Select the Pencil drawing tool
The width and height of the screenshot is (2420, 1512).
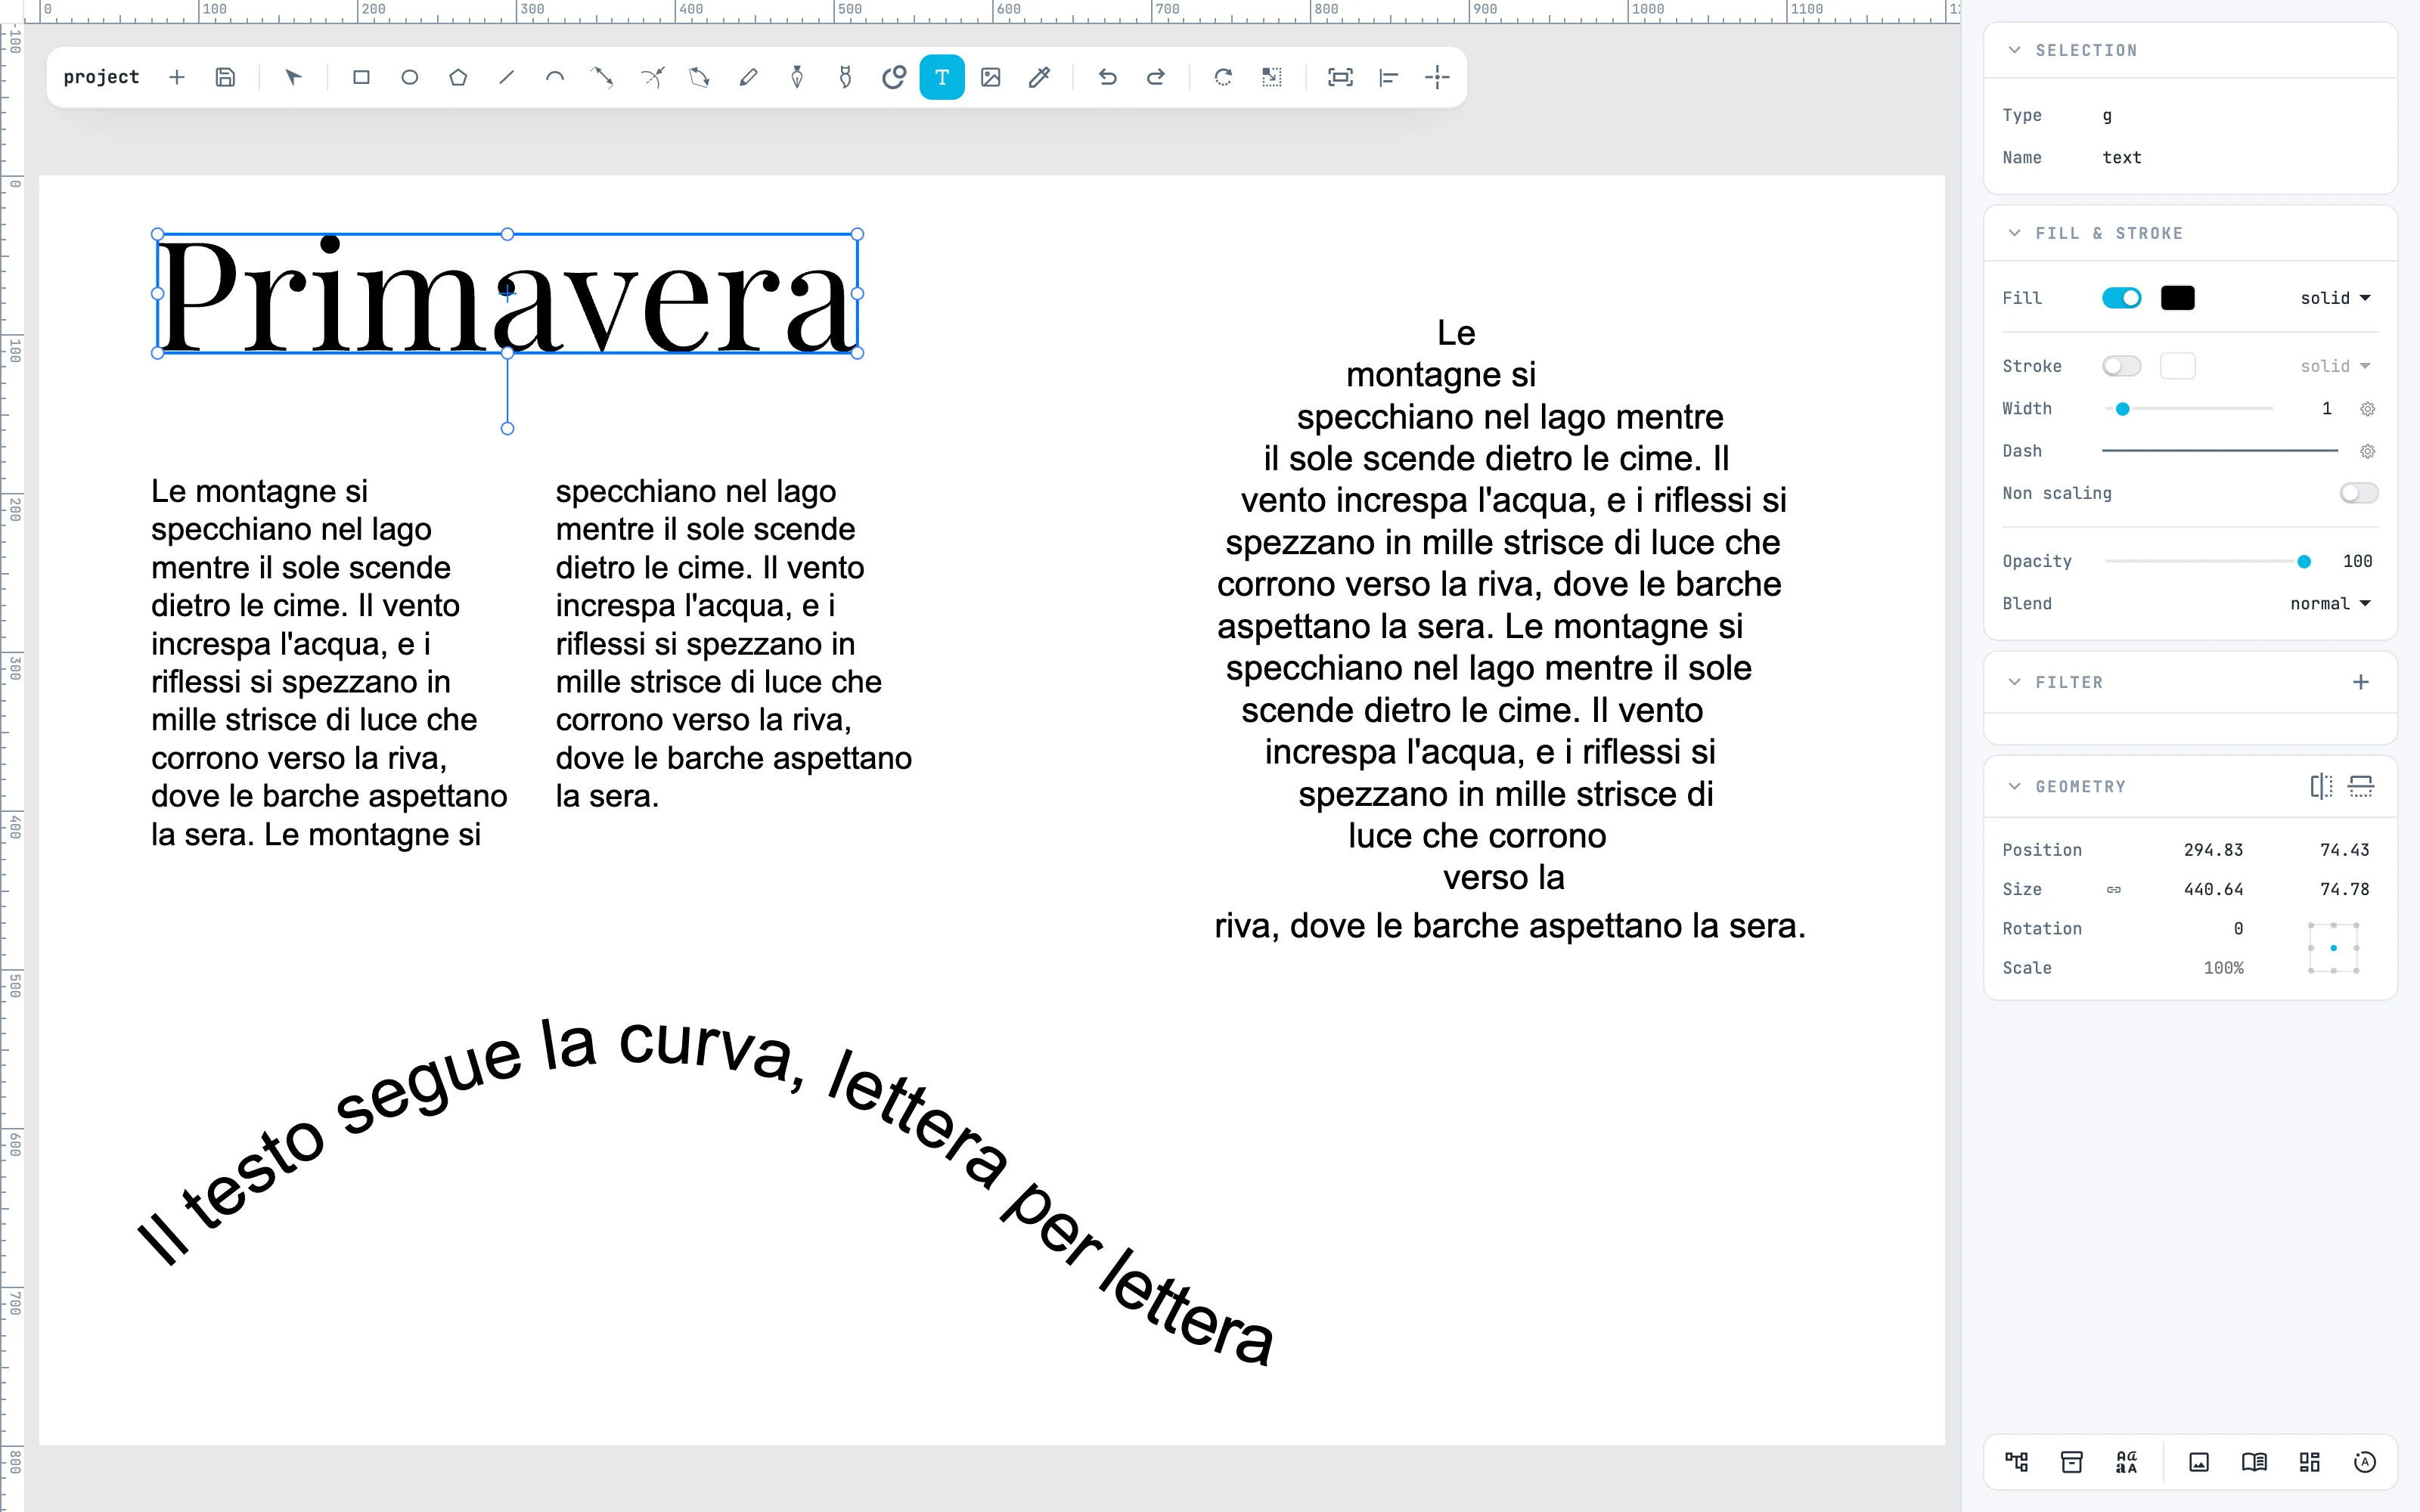click(748, 77)
